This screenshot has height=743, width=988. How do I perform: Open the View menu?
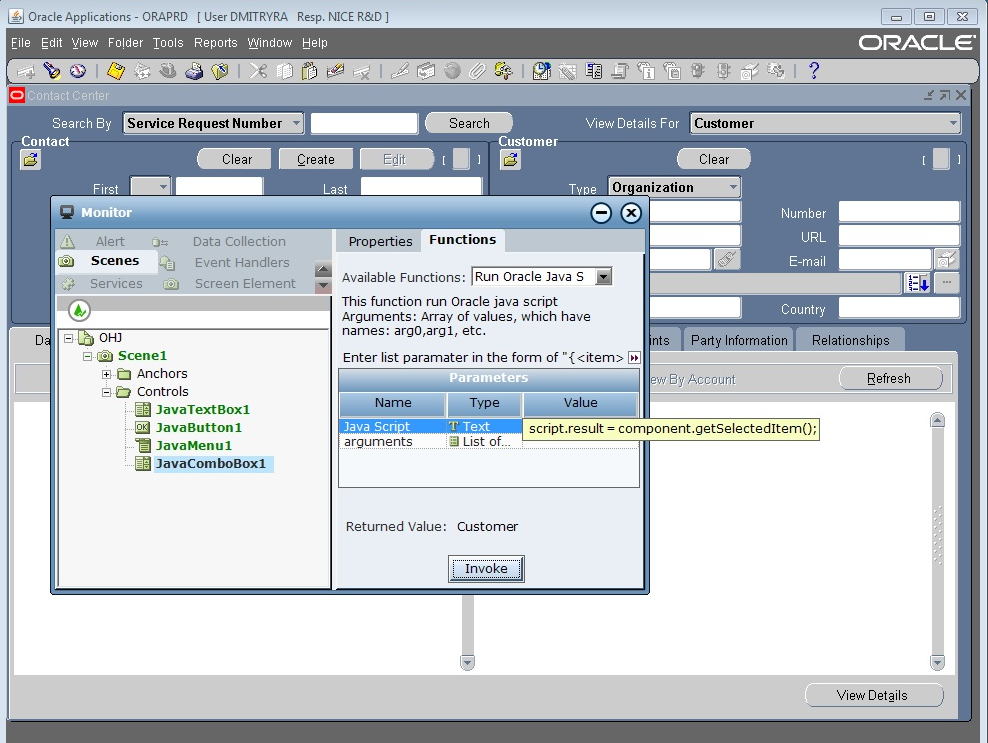(x=84, y=43)
